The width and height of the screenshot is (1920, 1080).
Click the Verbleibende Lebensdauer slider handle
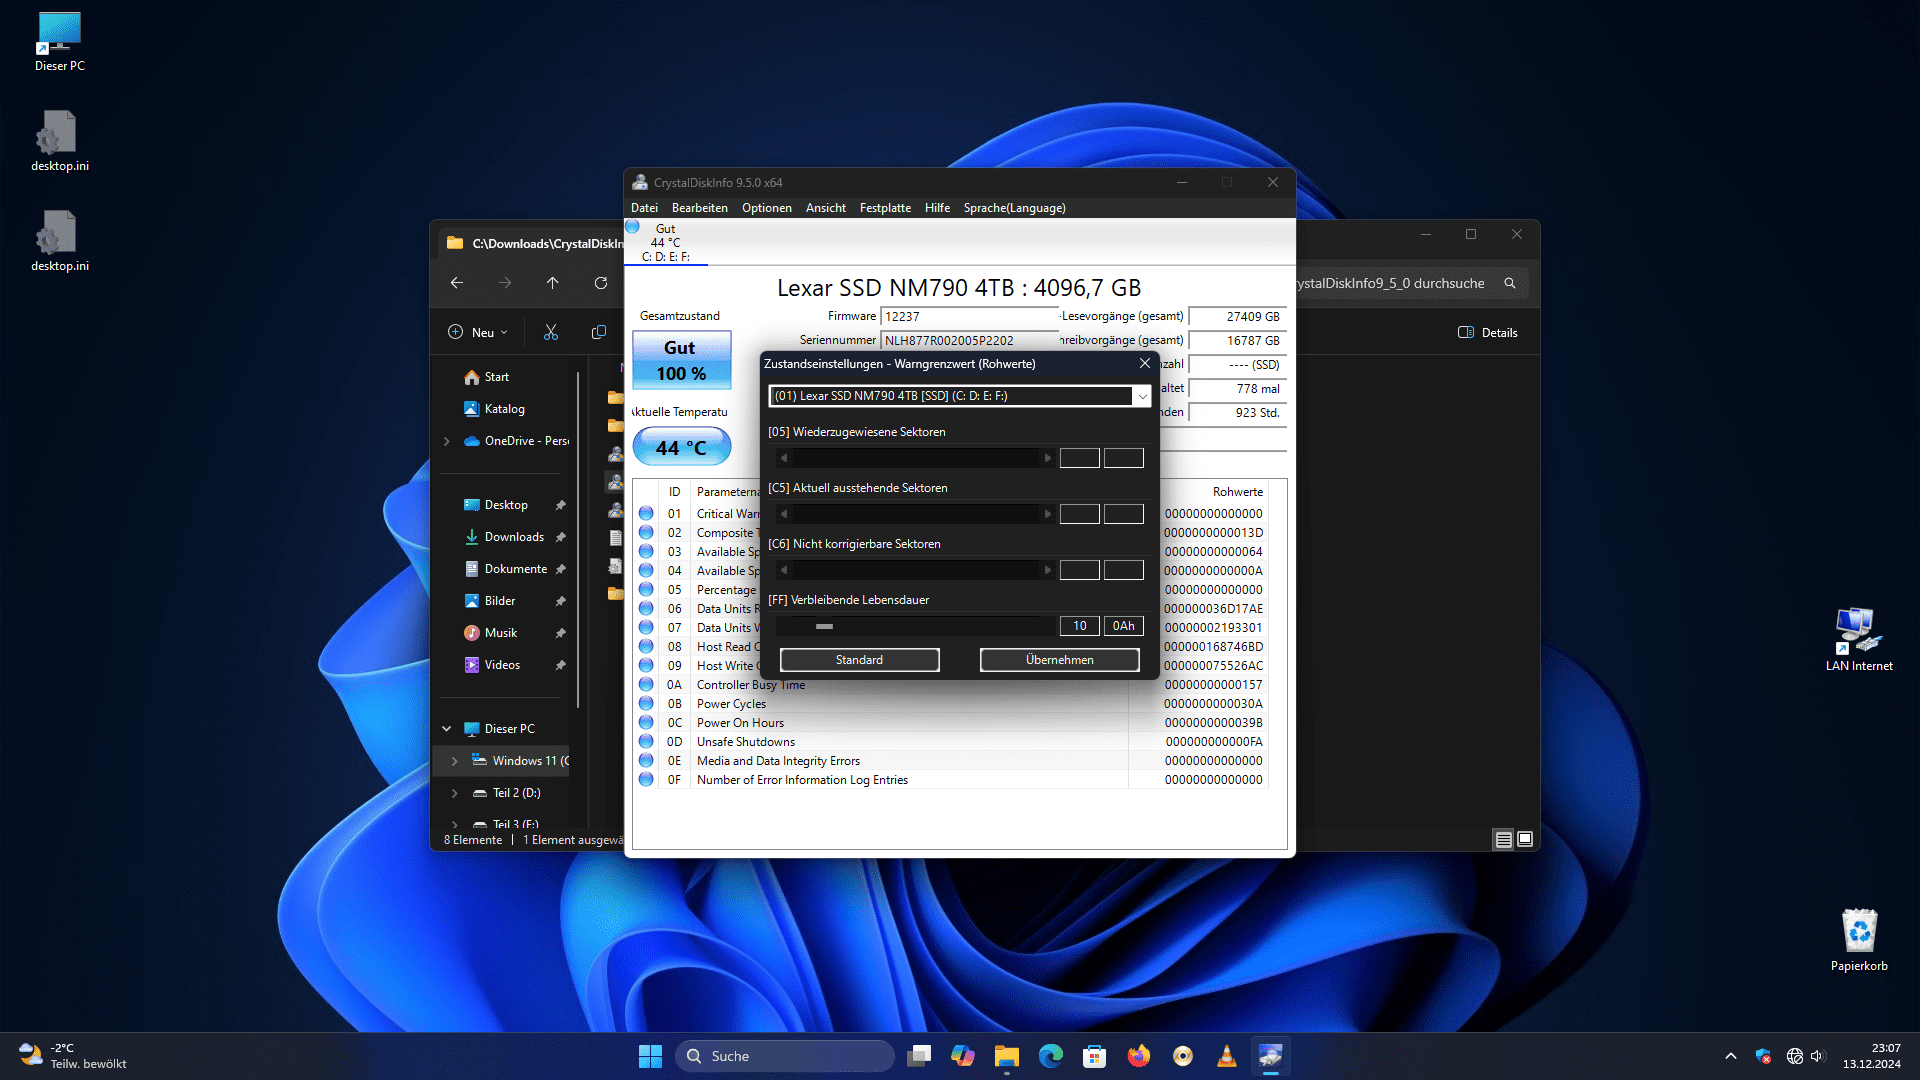(x=824, y=626)
